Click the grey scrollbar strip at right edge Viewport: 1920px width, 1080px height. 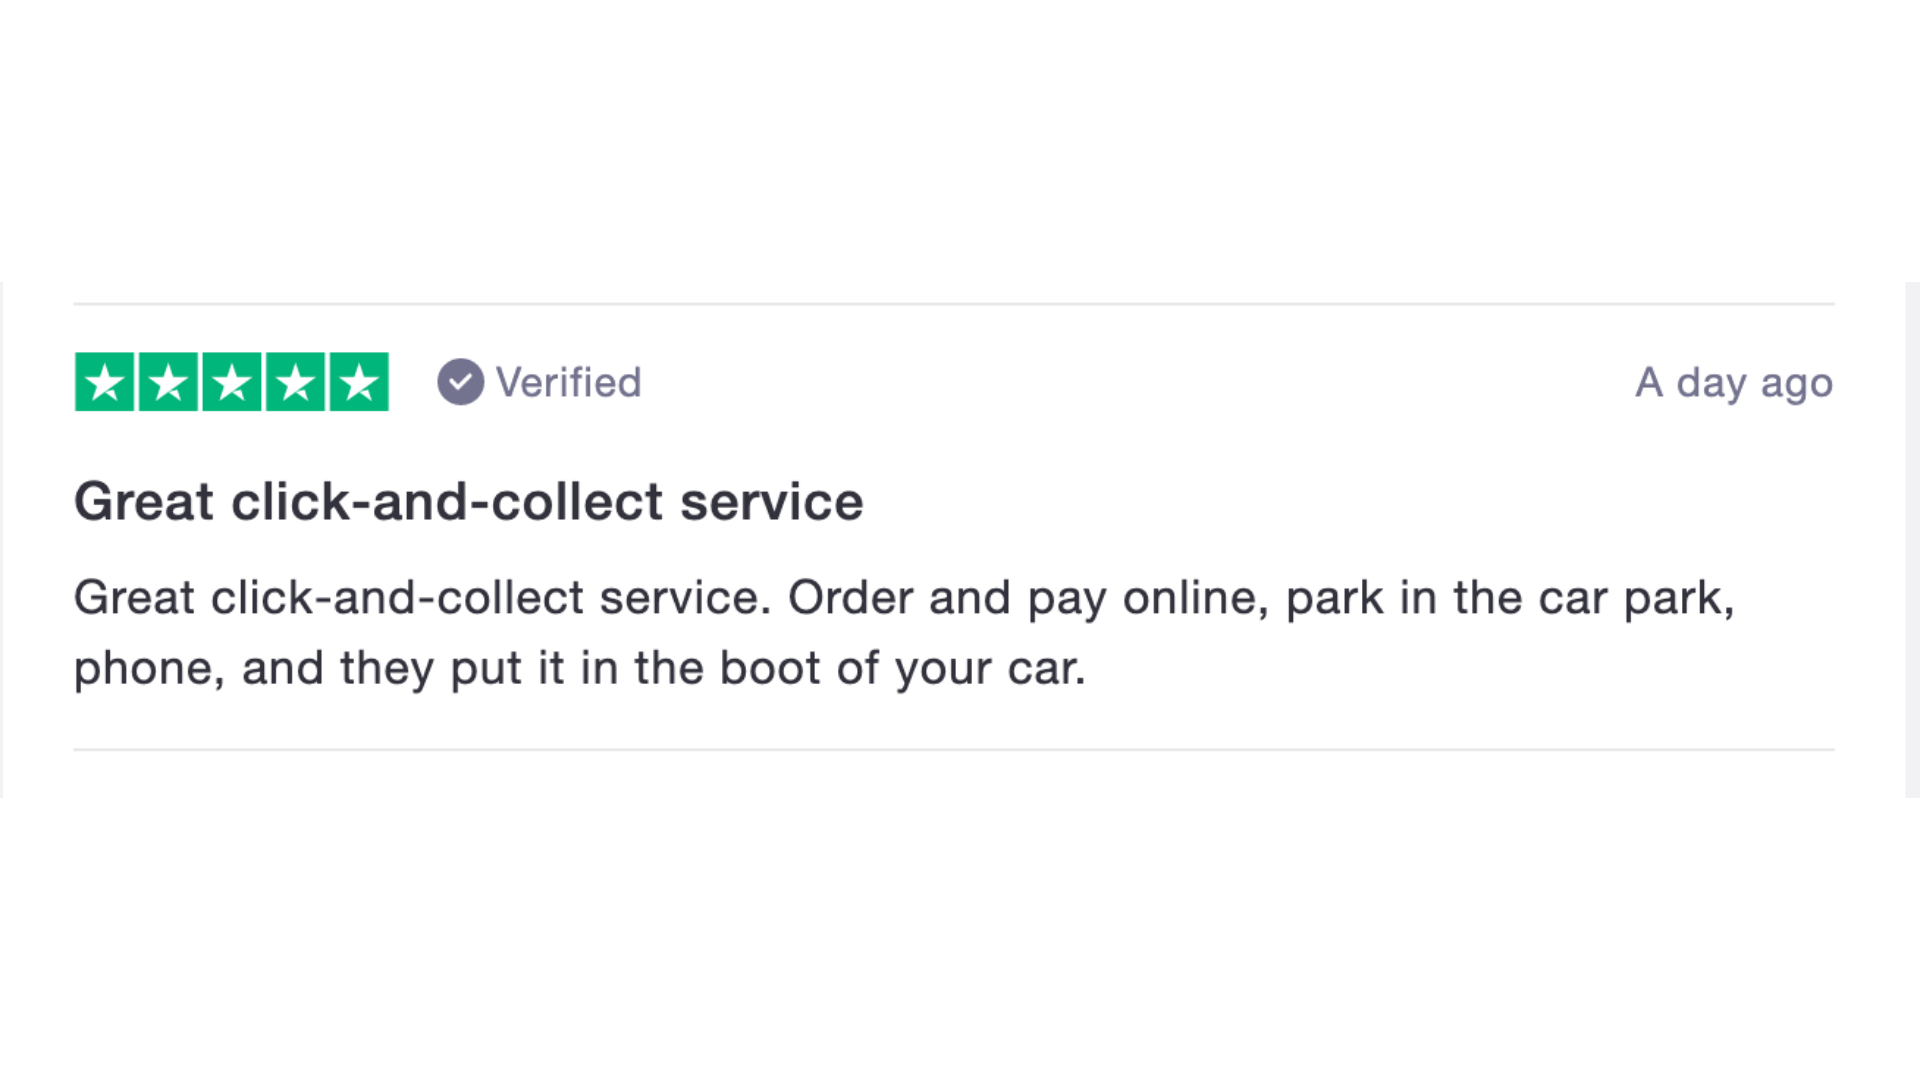pos(1912,540)
